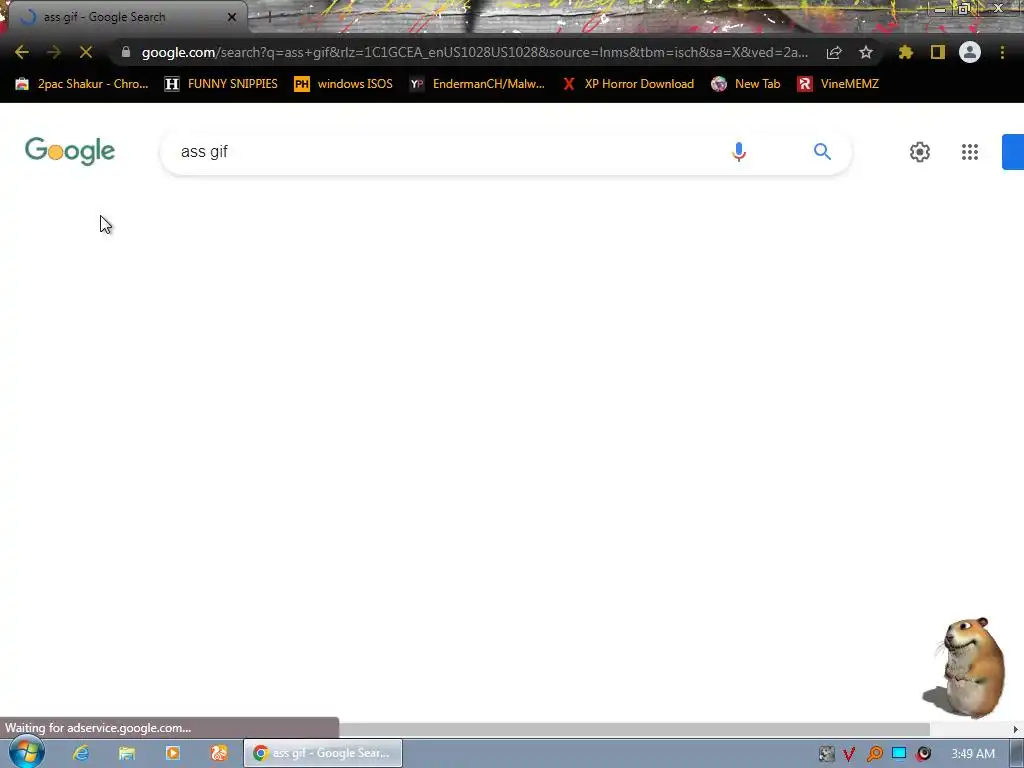The height and width of the screenshot is (768, 1024).
Task: Click the speaker-like tray icon beside clock
Action: click(x=923, y=754)
